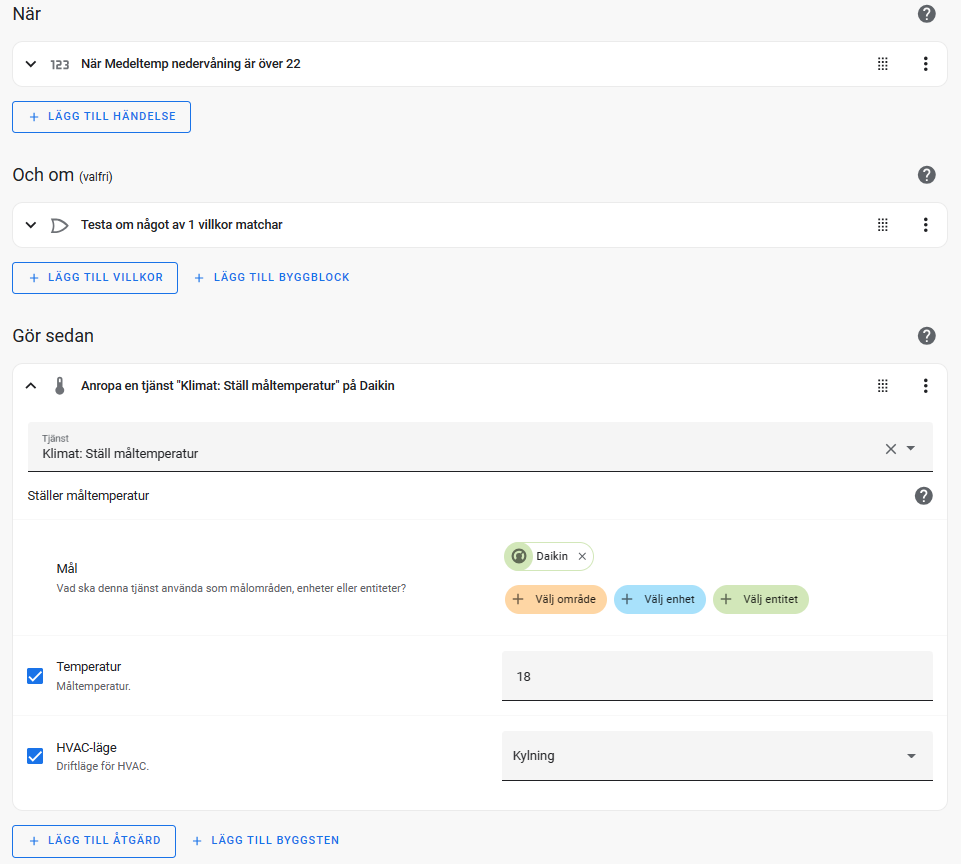
Task: Click drag handle of Daikin action row
Action: [x=882, y=385]
